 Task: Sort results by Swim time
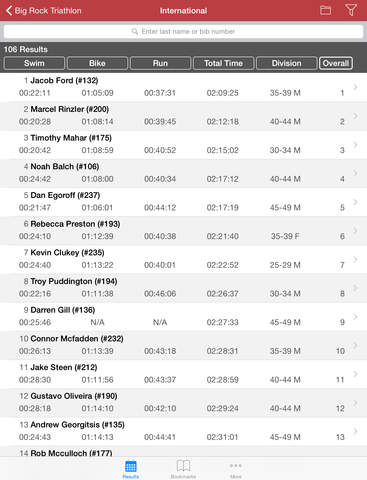(34, 63)
